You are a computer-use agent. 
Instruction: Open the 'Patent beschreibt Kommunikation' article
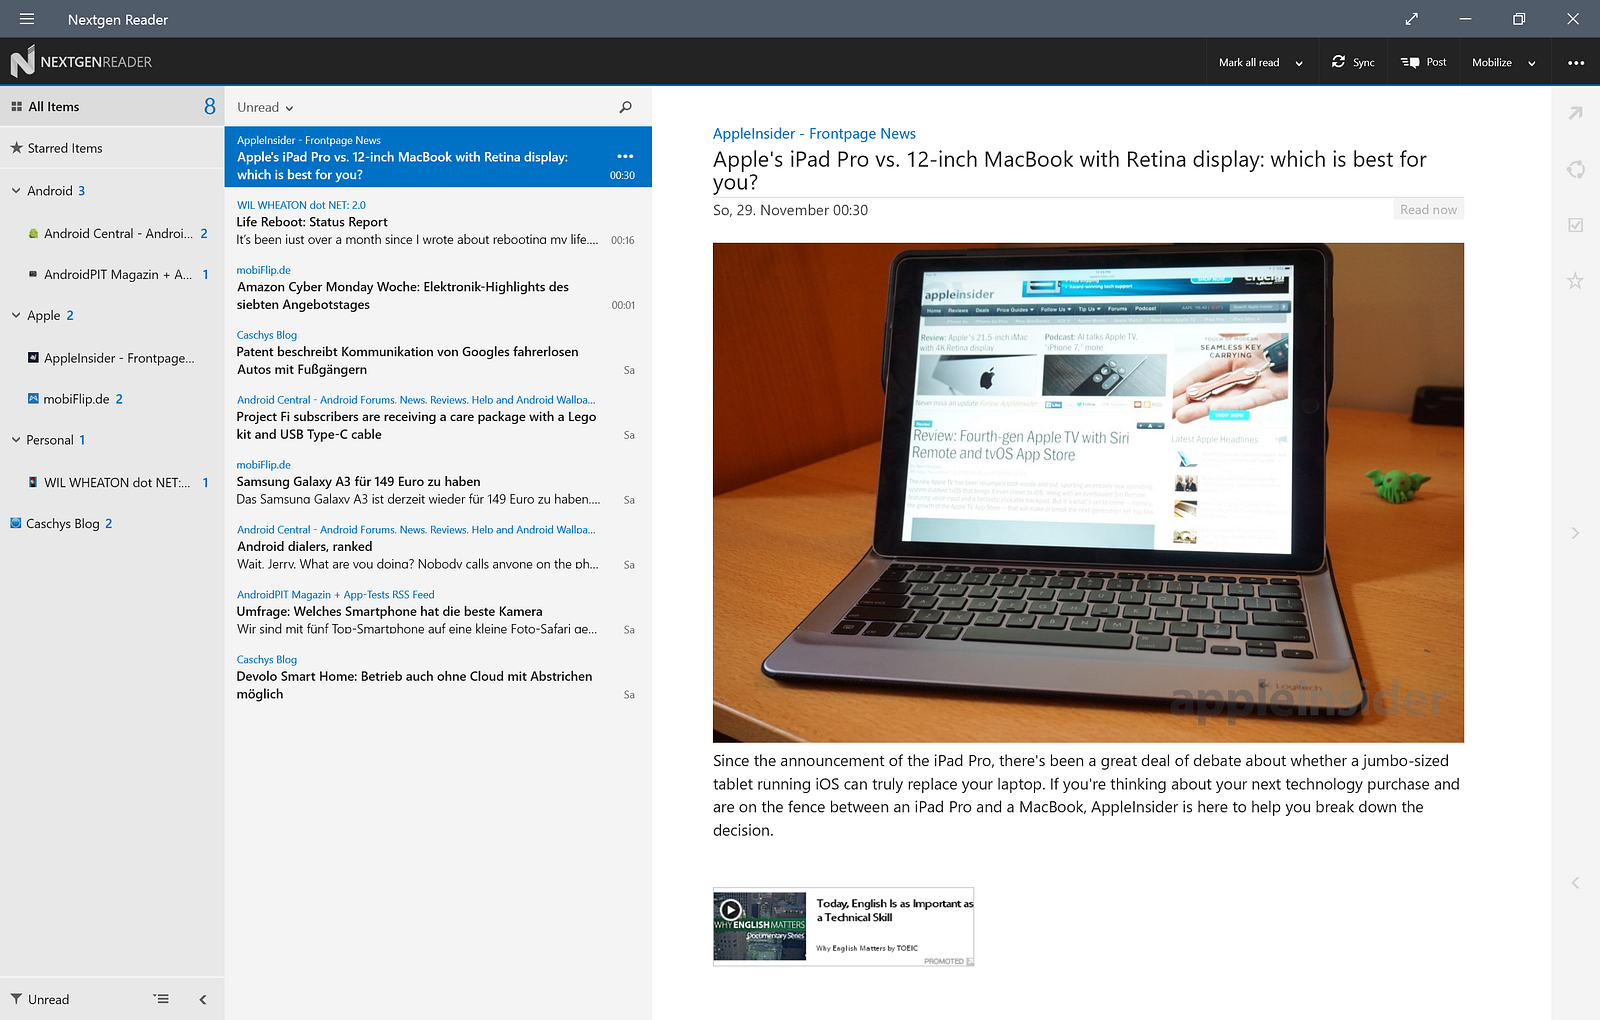tap(438, 352)
